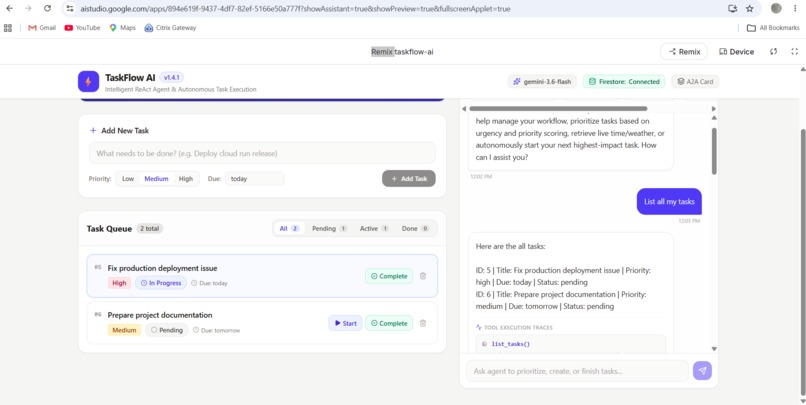806x405 pixels.
Task: Send the chat message with paper plane
Action: [702, 371]
